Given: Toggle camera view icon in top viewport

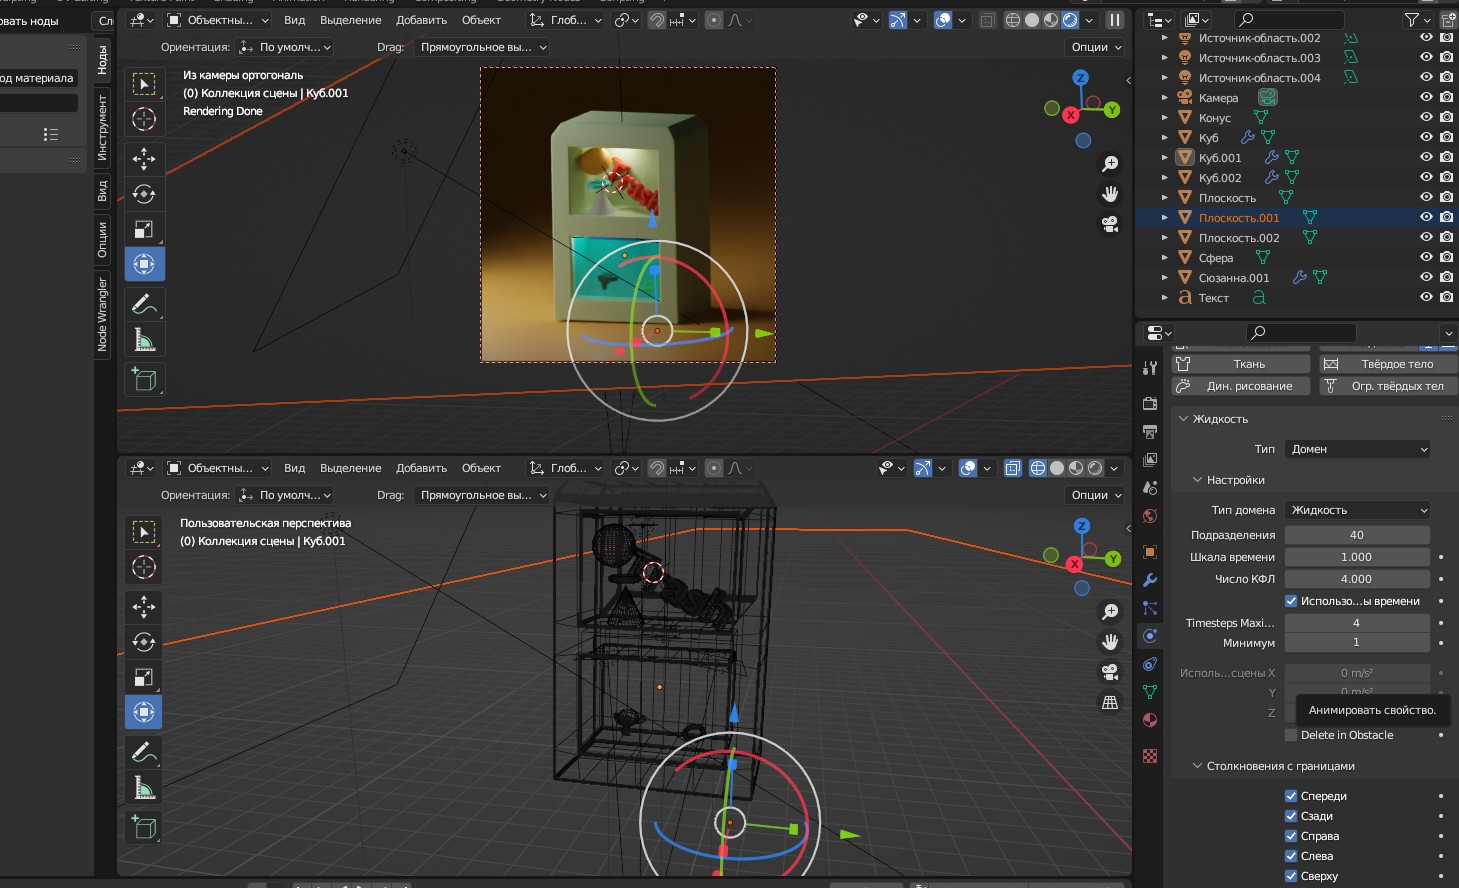Looking at the screenshot, I should point(1110,224).
